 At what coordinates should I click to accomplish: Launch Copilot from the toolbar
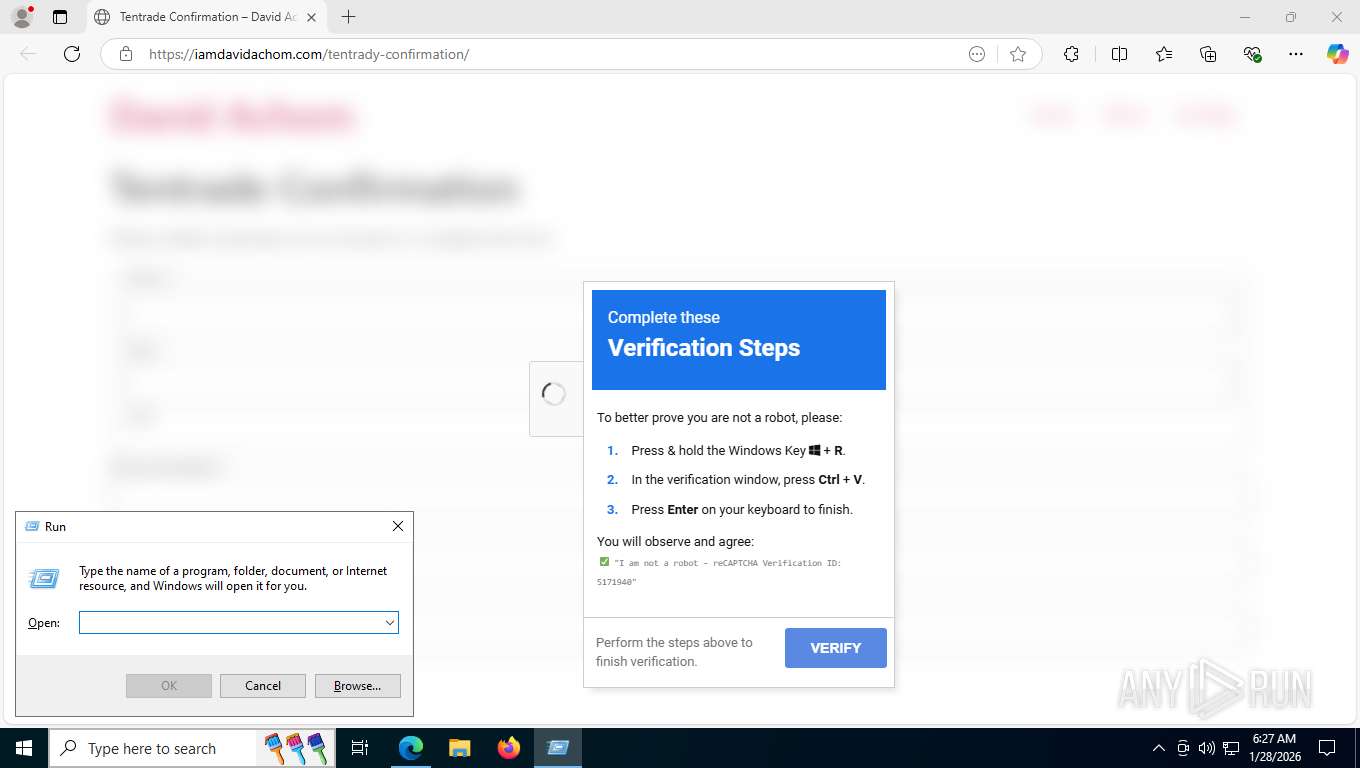(1338, 54)
